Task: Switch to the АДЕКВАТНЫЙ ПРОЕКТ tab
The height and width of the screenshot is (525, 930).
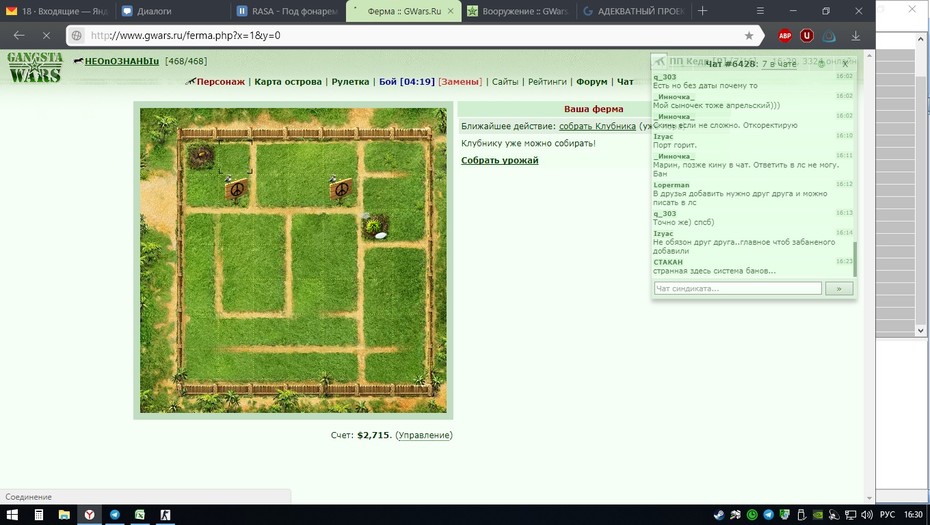Action: coord(633,11)
